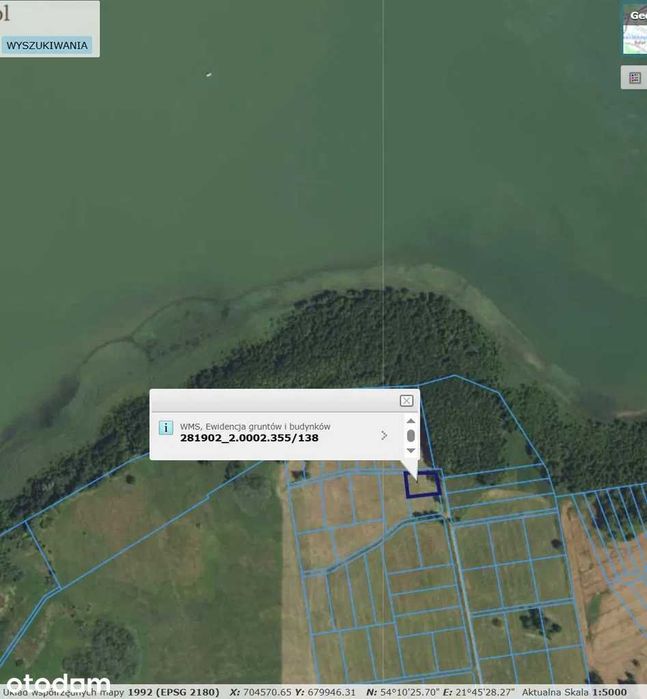The width and height of the screenshot is (647, 699).
Task: Expand parcel details with the right chevron
Action: pyautogui.click(x=384, y=435)
